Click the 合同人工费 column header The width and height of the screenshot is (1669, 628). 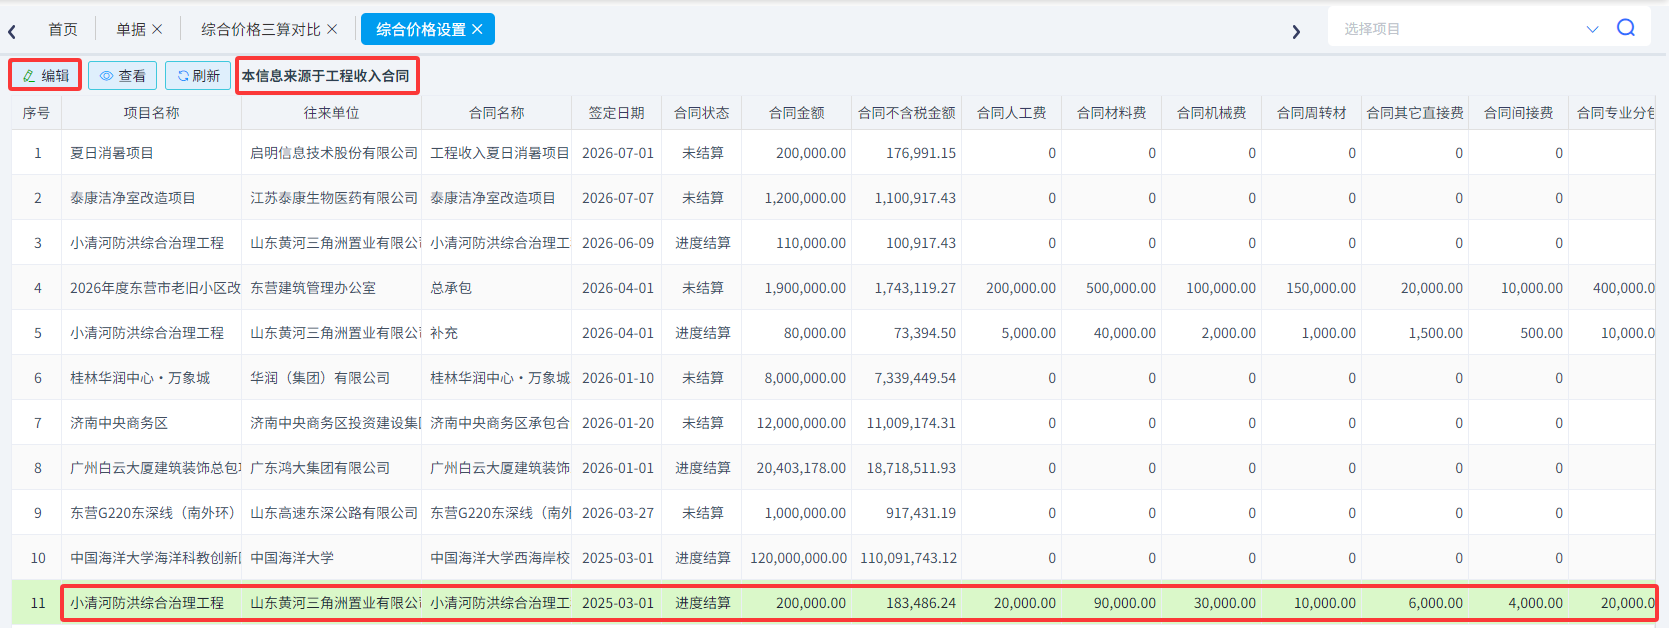click(1011, 113)
